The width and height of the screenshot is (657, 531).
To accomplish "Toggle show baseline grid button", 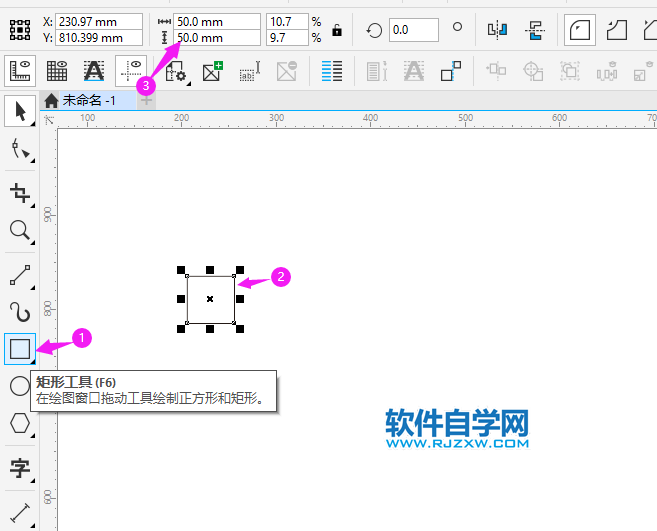I will tap(94, 70).
